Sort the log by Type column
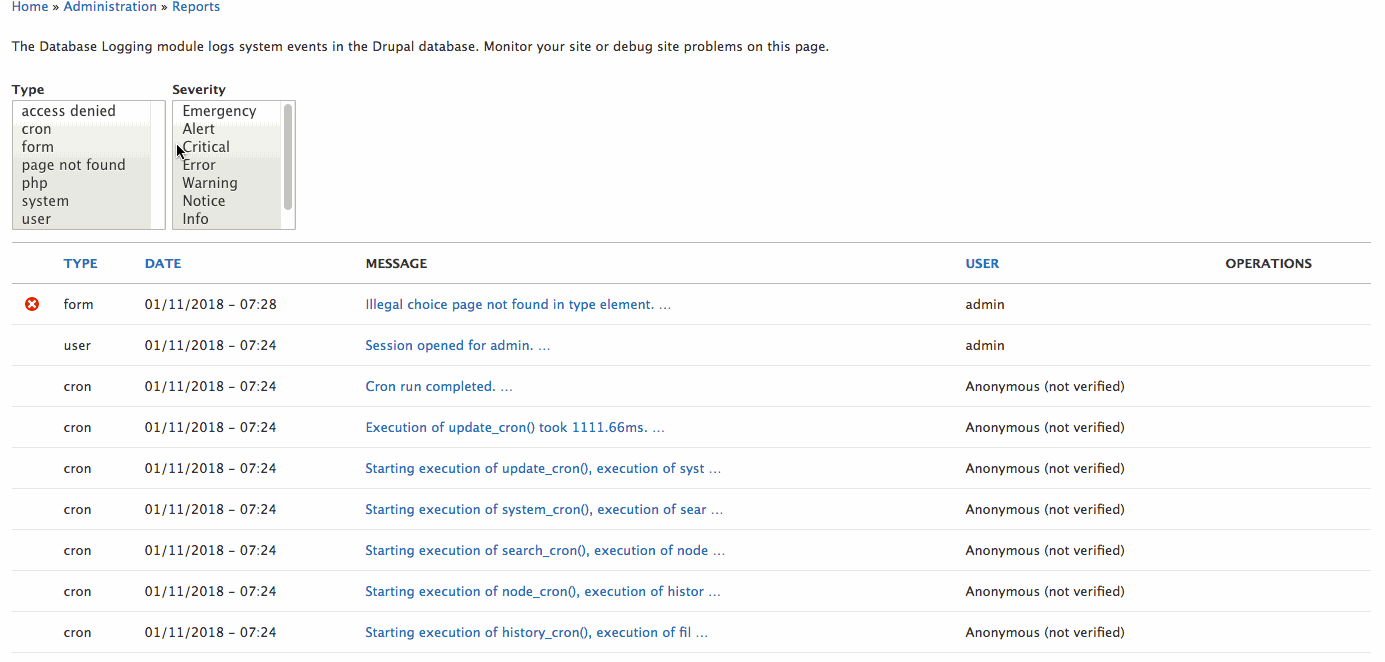 80,264
